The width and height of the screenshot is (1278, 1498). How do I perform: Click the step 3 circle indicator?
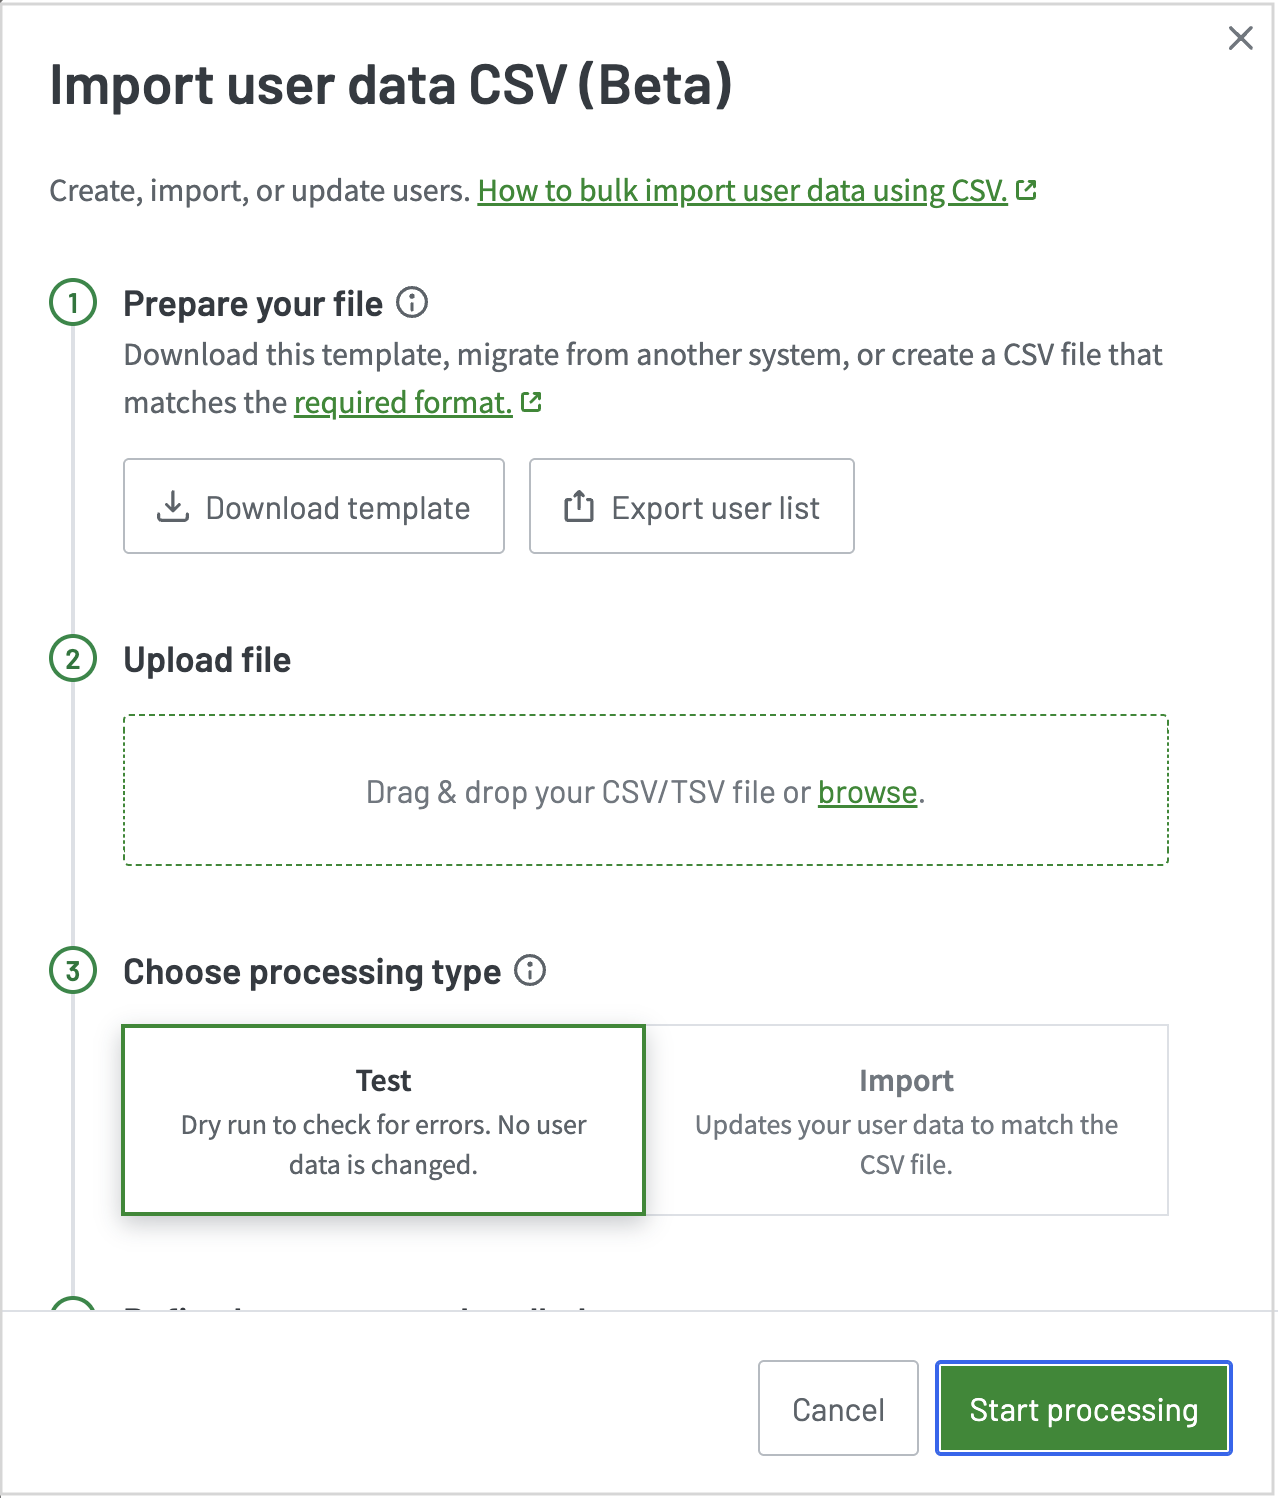pos(71,971)
